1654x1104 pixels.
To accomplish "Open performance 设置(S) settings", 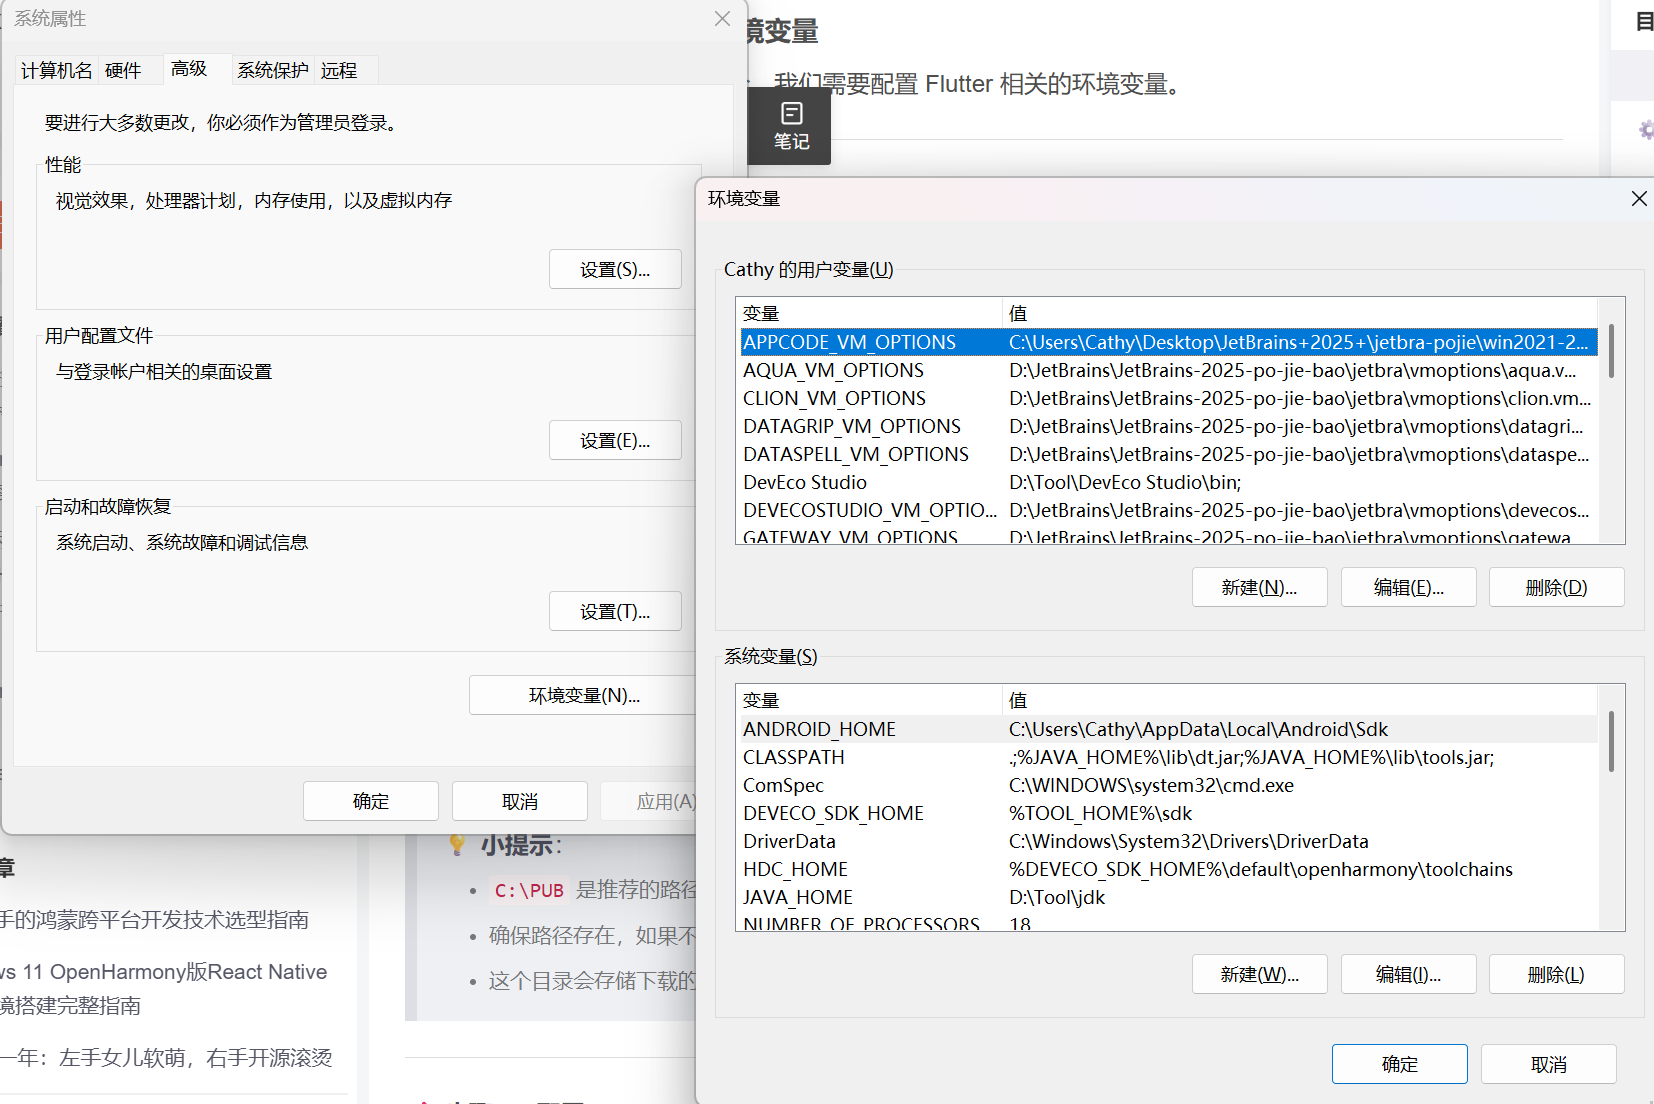I will point(614,270).
